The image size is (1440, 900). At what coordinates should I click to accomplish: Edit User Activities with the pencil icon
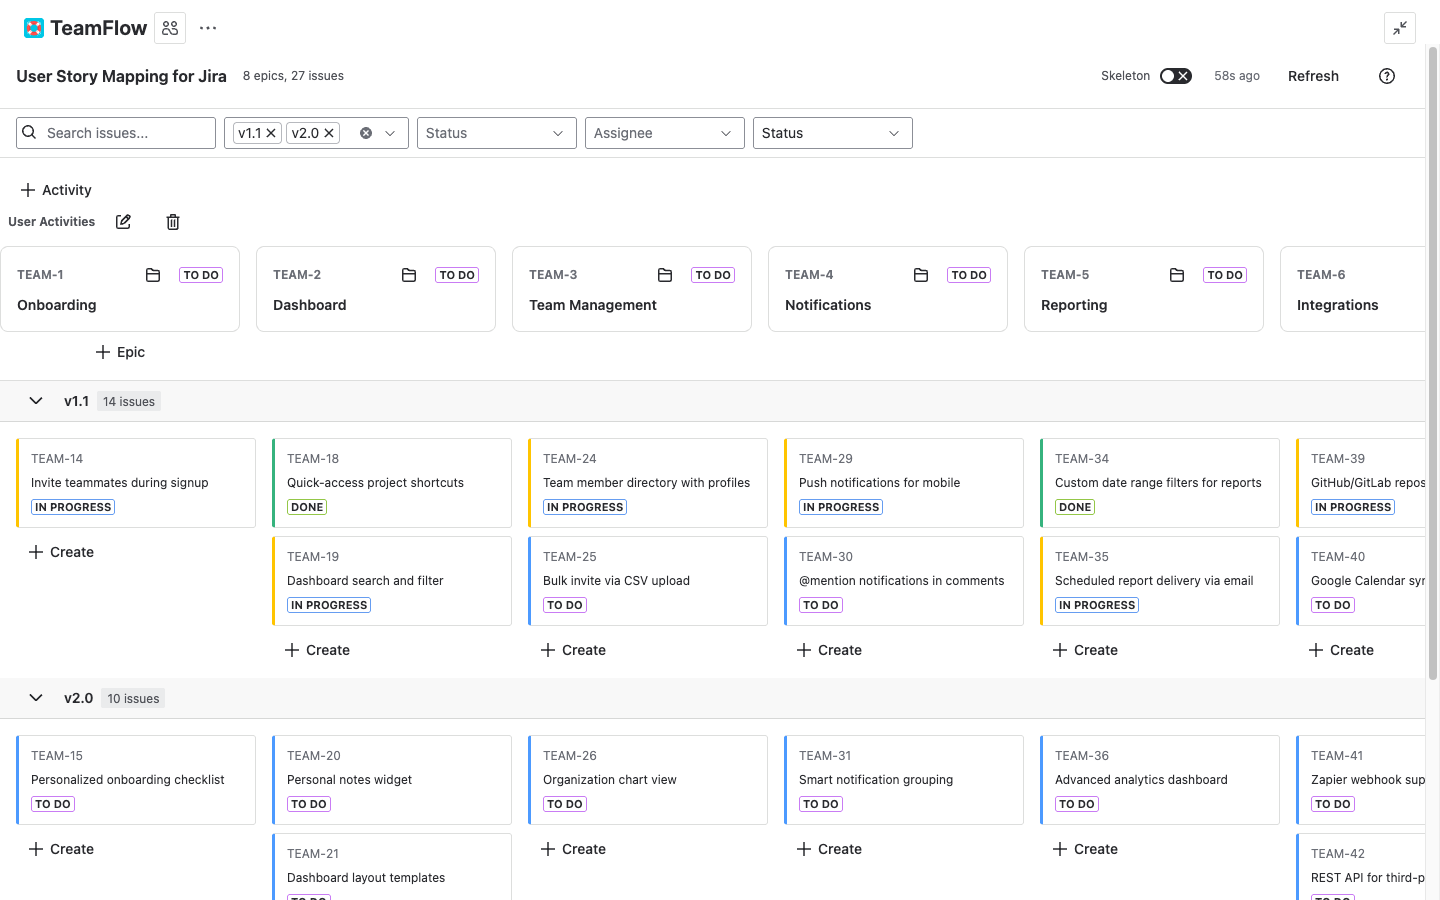pos(123,221)
